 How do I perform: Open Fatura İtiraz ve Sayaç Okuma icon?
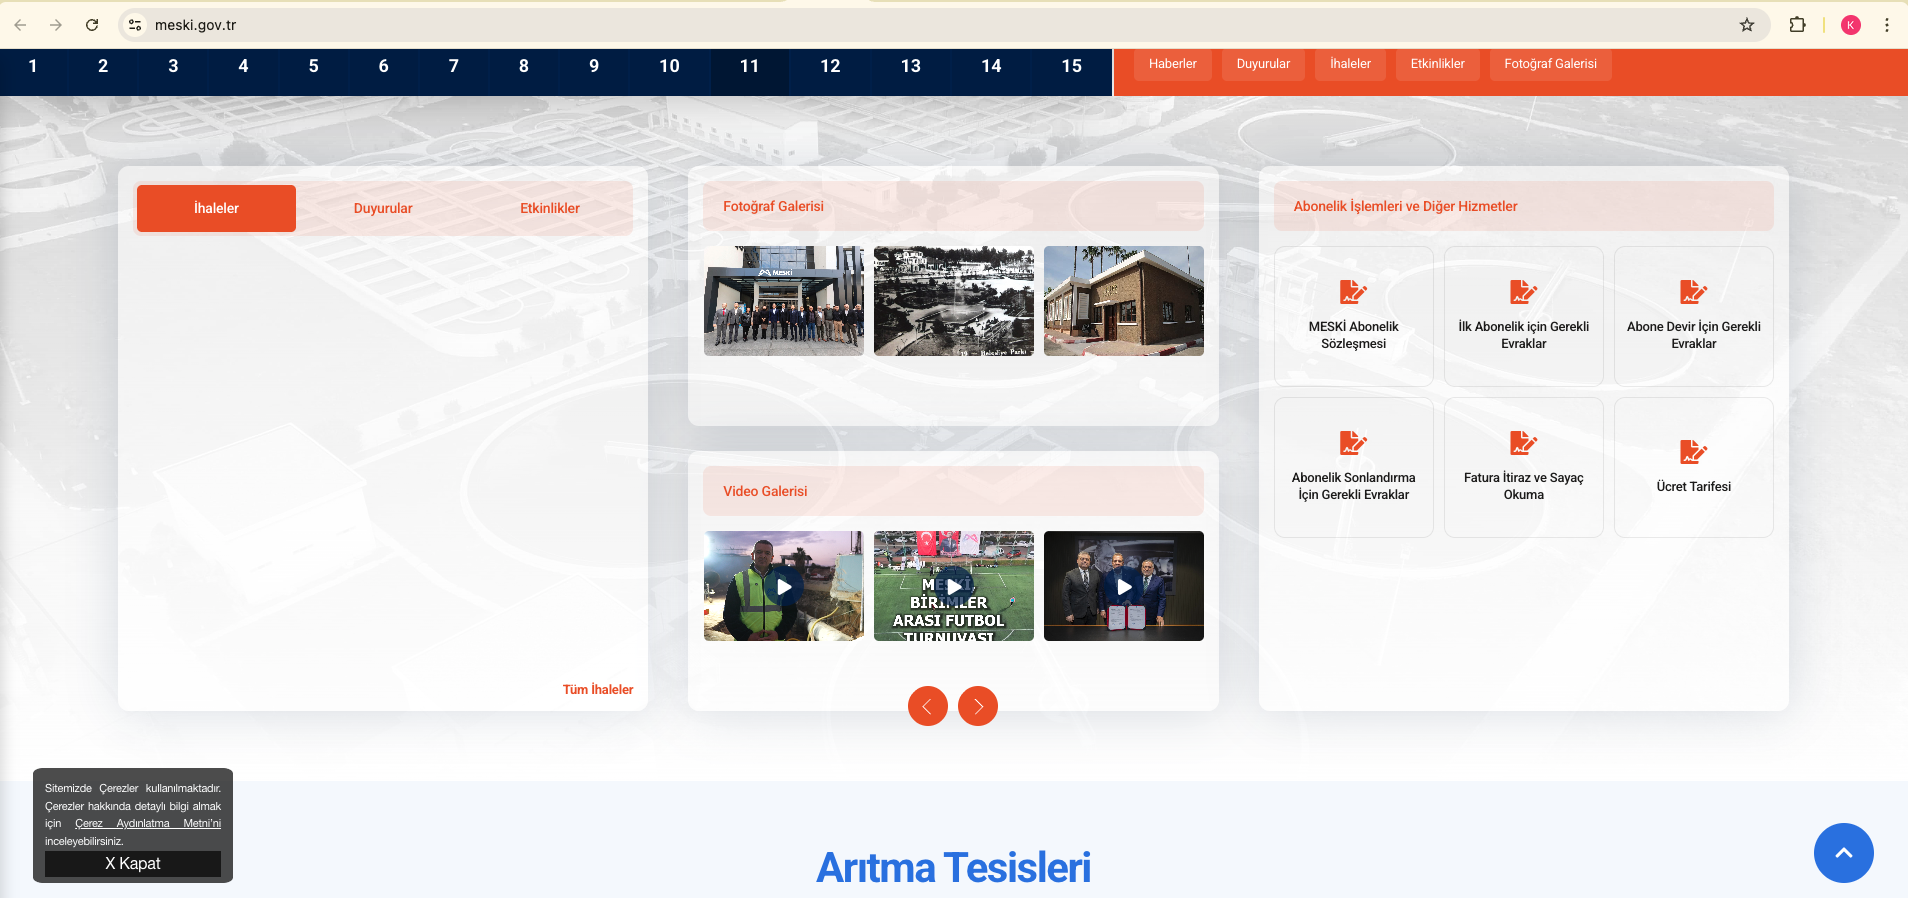point(1523,443)
